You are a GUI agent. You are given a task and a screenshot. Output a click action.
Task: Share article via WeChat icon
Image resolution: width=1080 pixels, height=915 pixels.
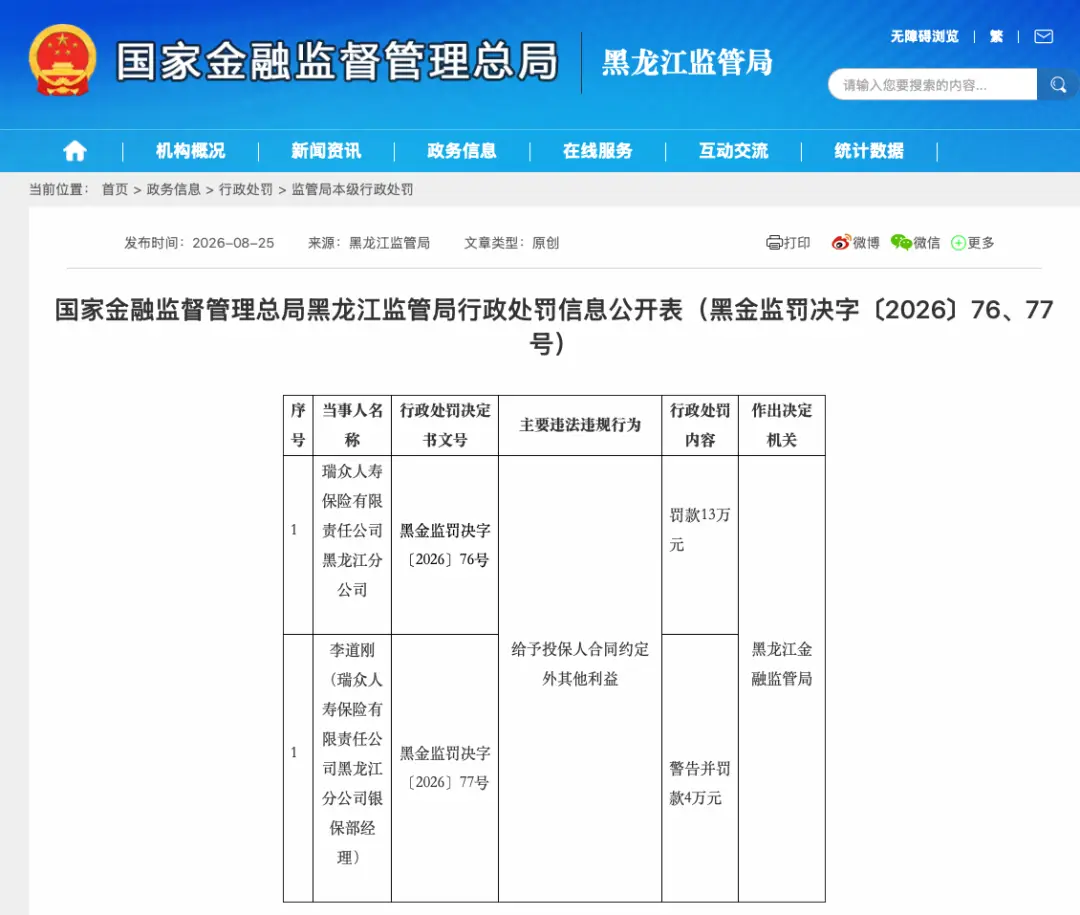[900, 243]
